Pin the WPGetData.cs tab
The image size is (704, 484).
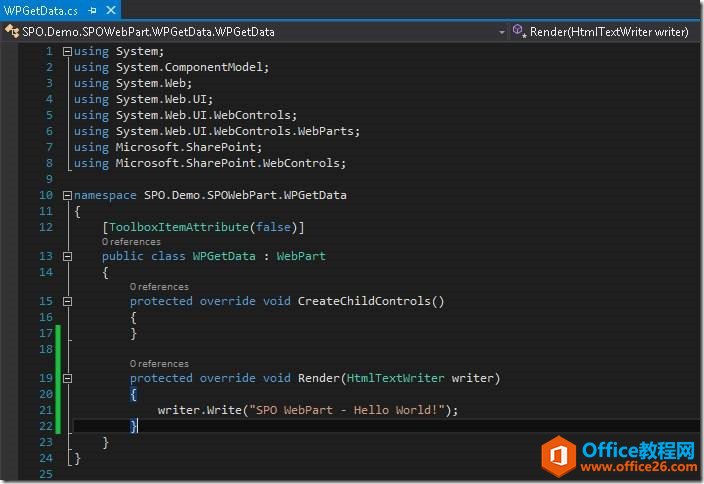(x=92, y=10)
